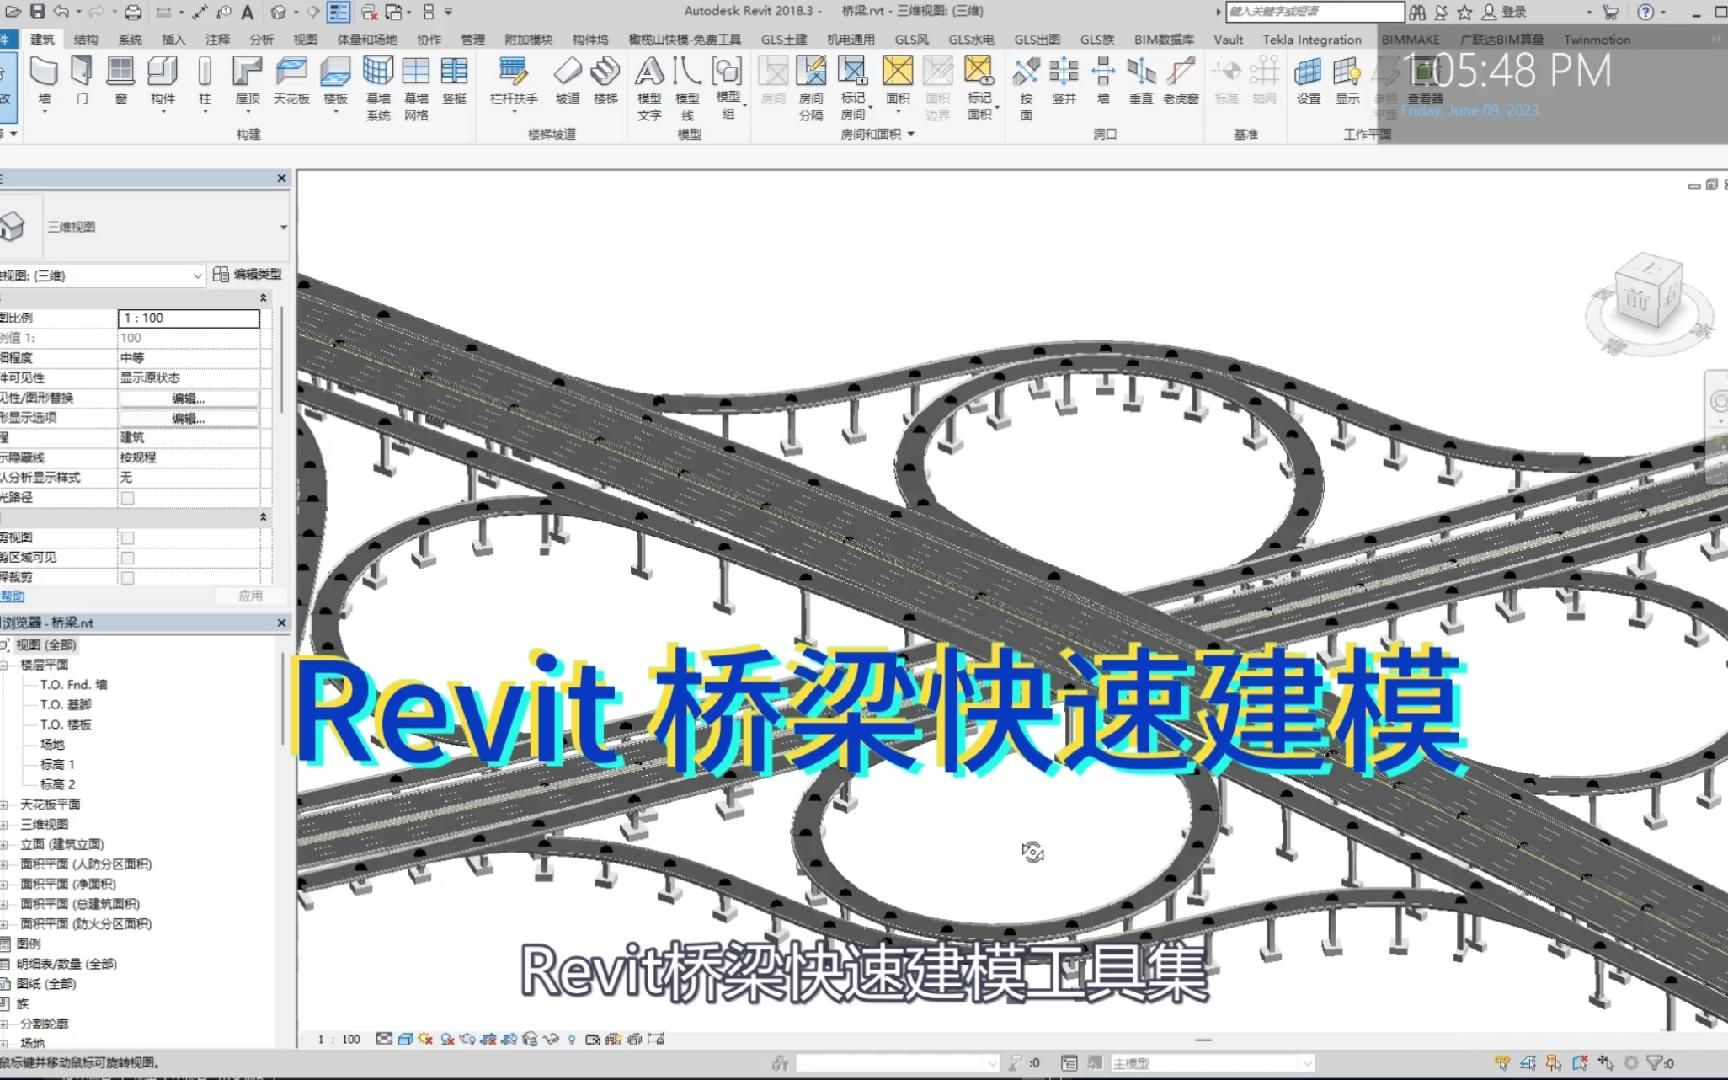Viewport: 1728px width, 1080px height.
Task: Select the 竖梃 (Mullion) tool
Action: pos(454,80)
